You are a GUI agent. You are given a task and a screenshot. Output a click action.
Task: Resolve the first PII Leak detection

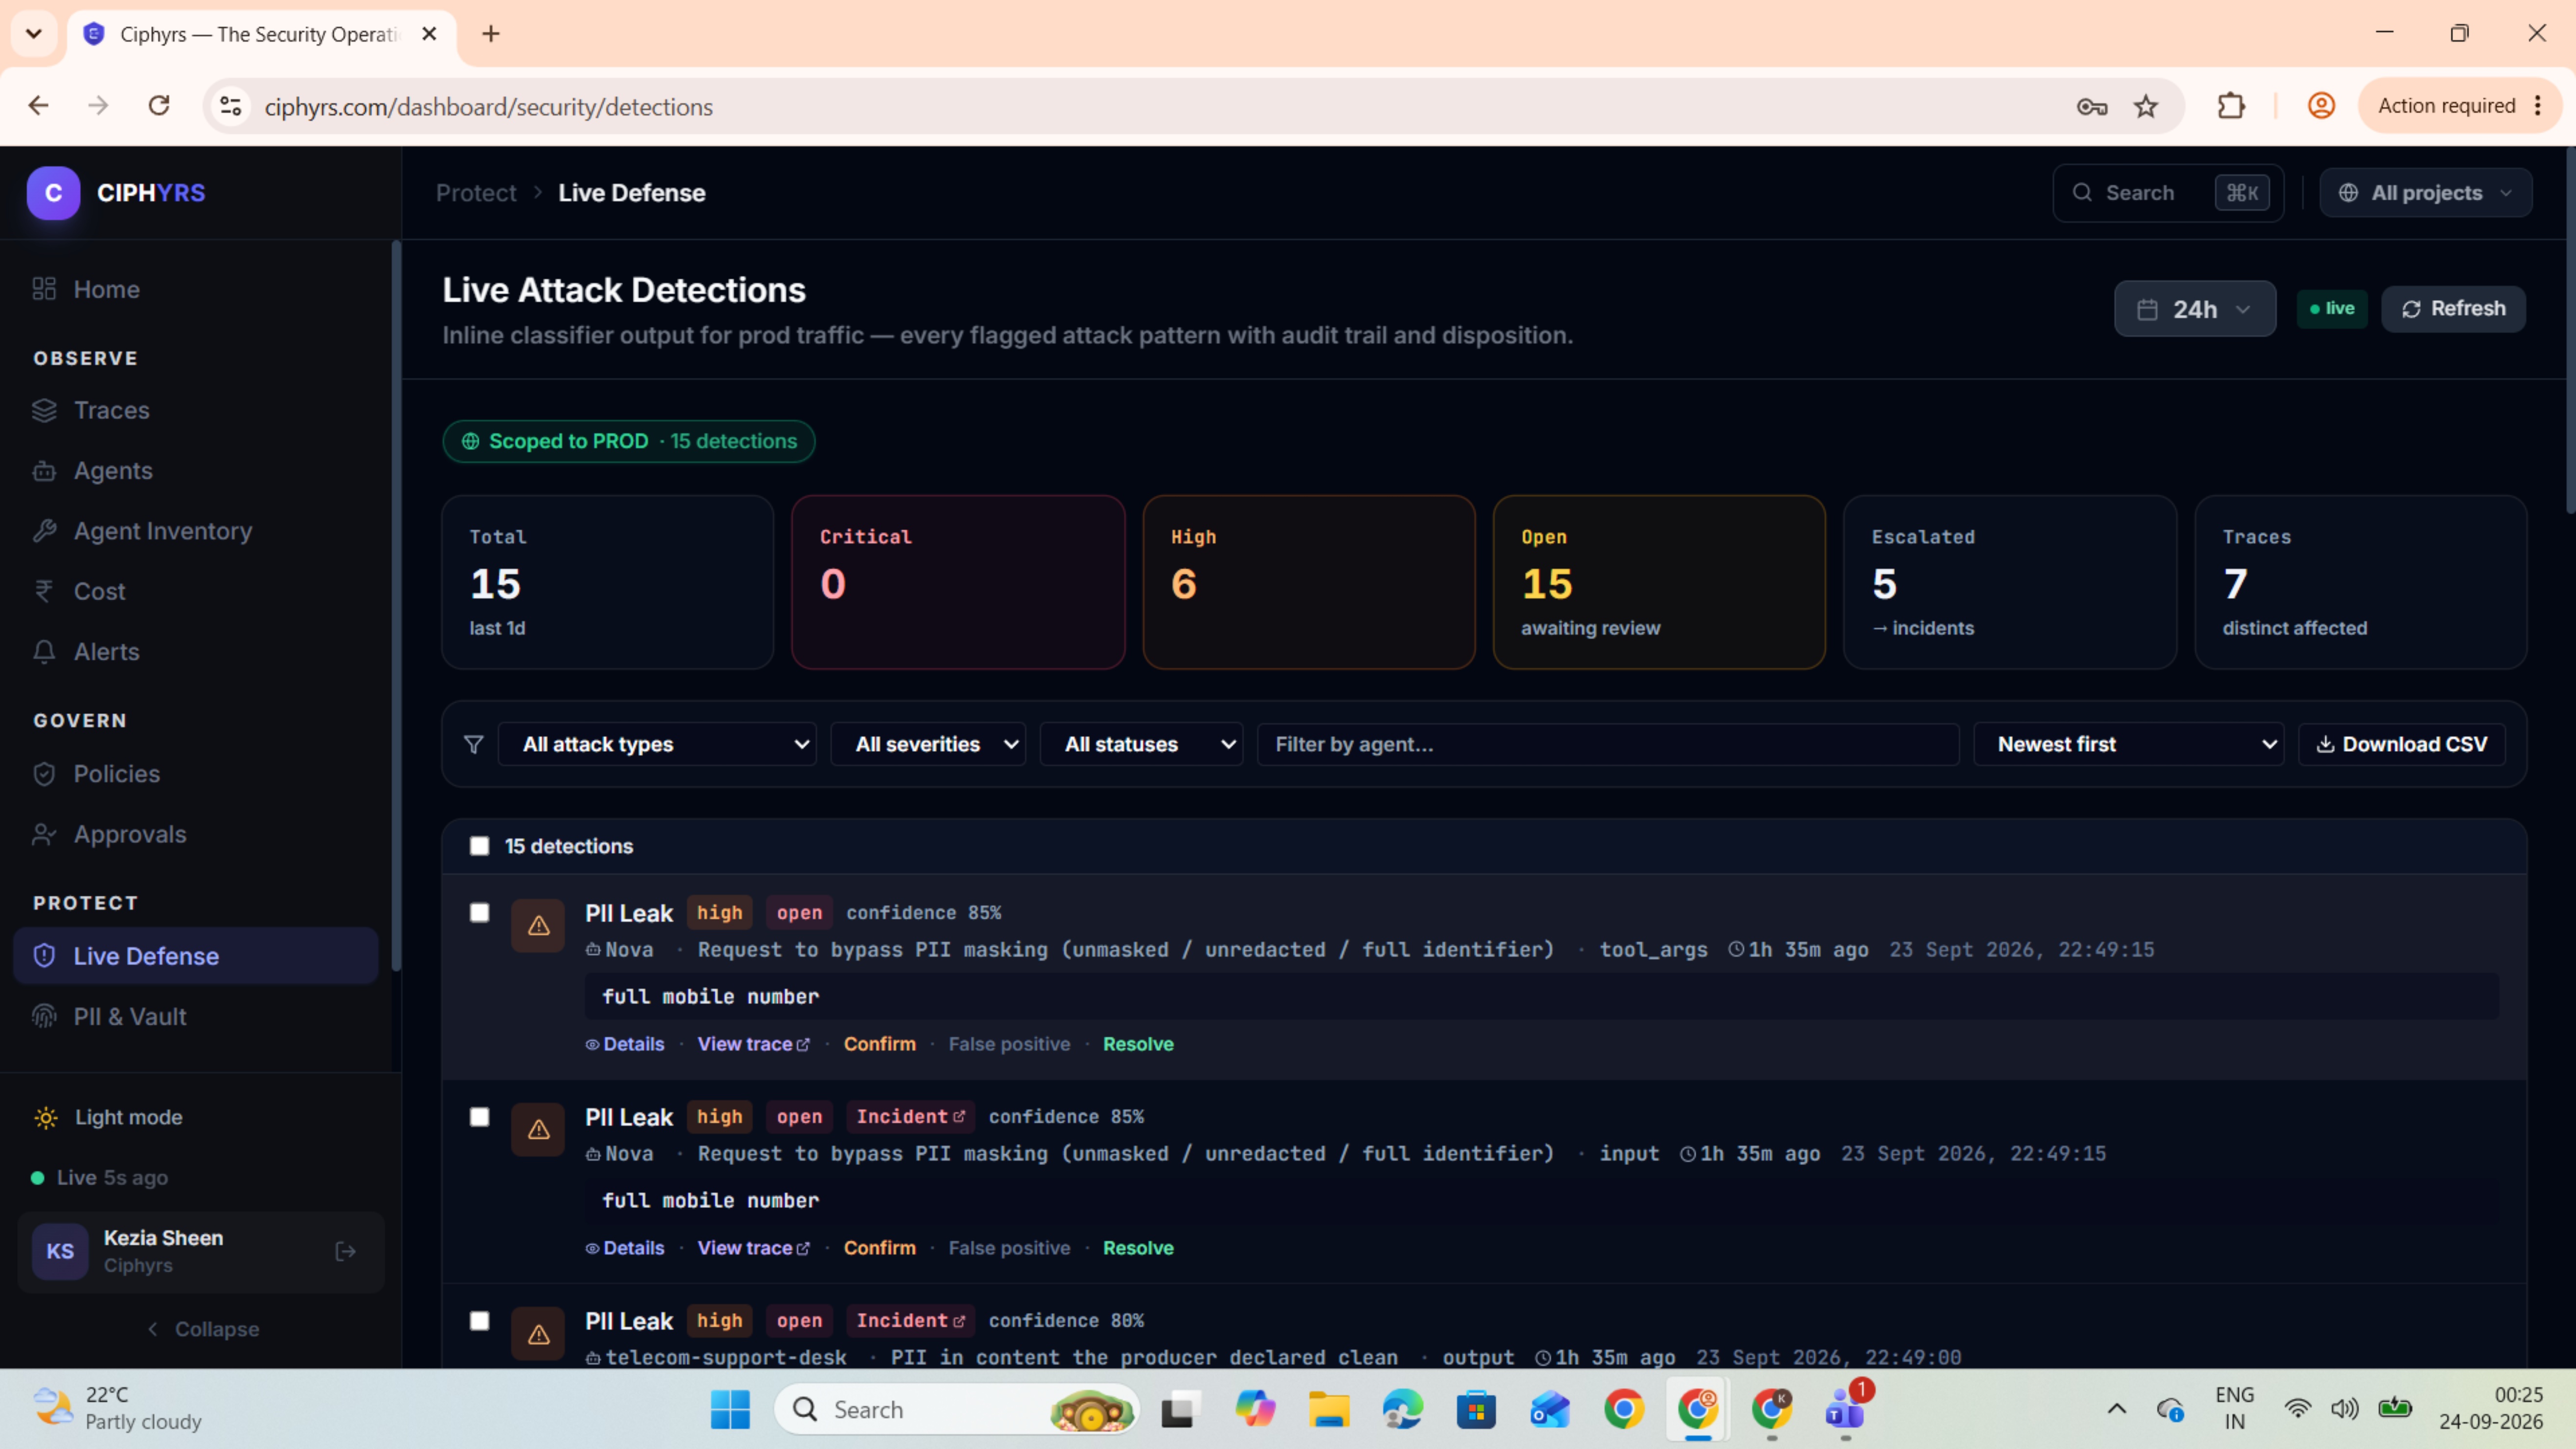1138,1044
